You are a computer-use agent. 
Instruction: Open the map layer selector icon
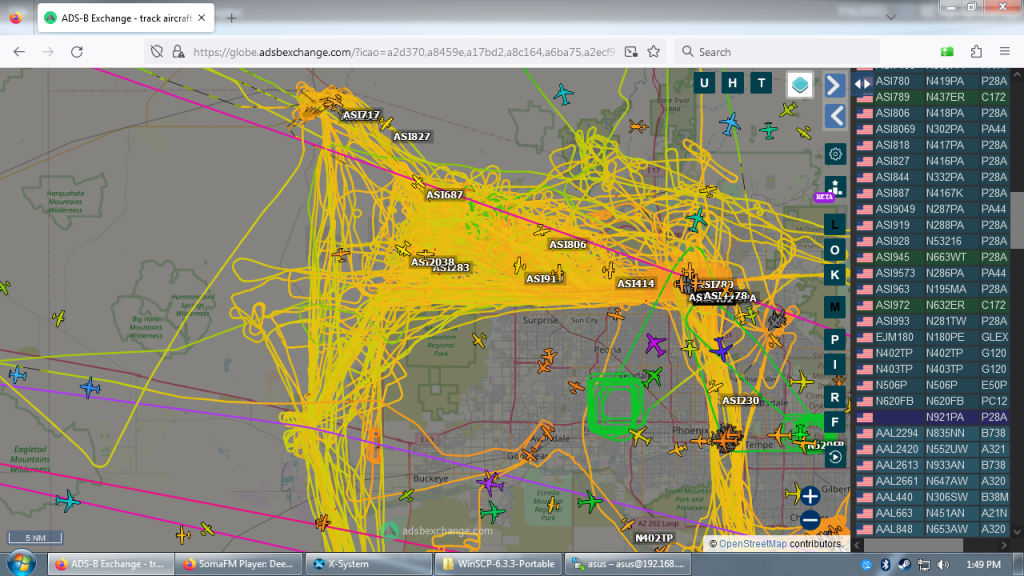pyautogui.click(x=800, y=85)
